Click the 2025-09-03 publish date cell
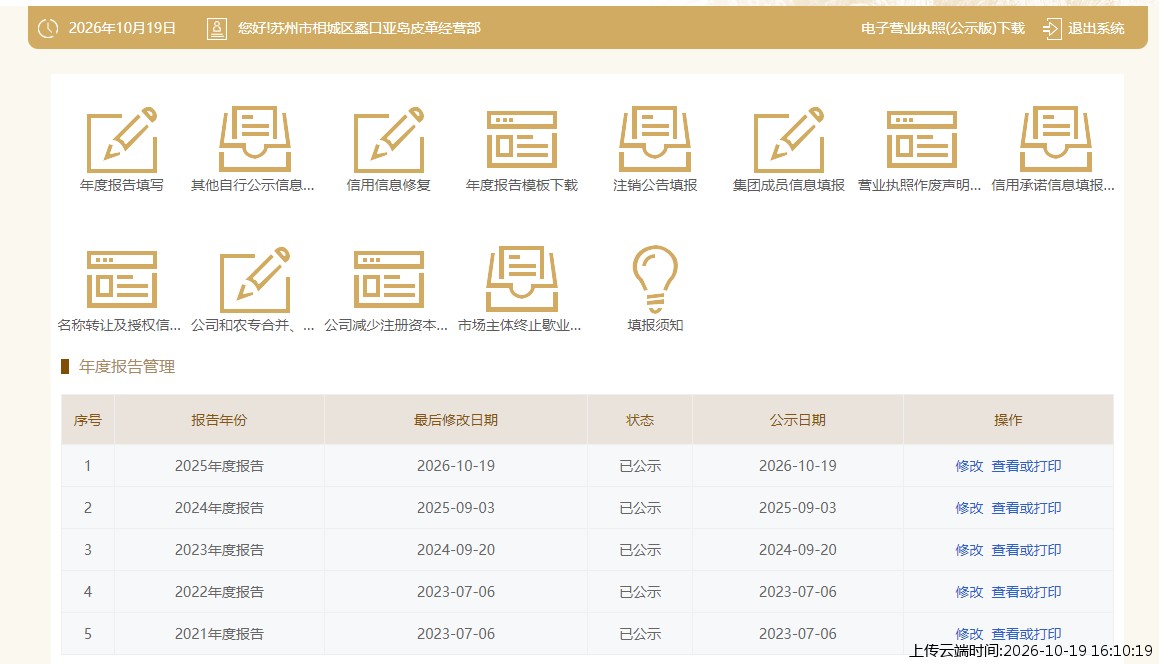1159x664 pixels. pyautogui.click(x=798, y=509)
